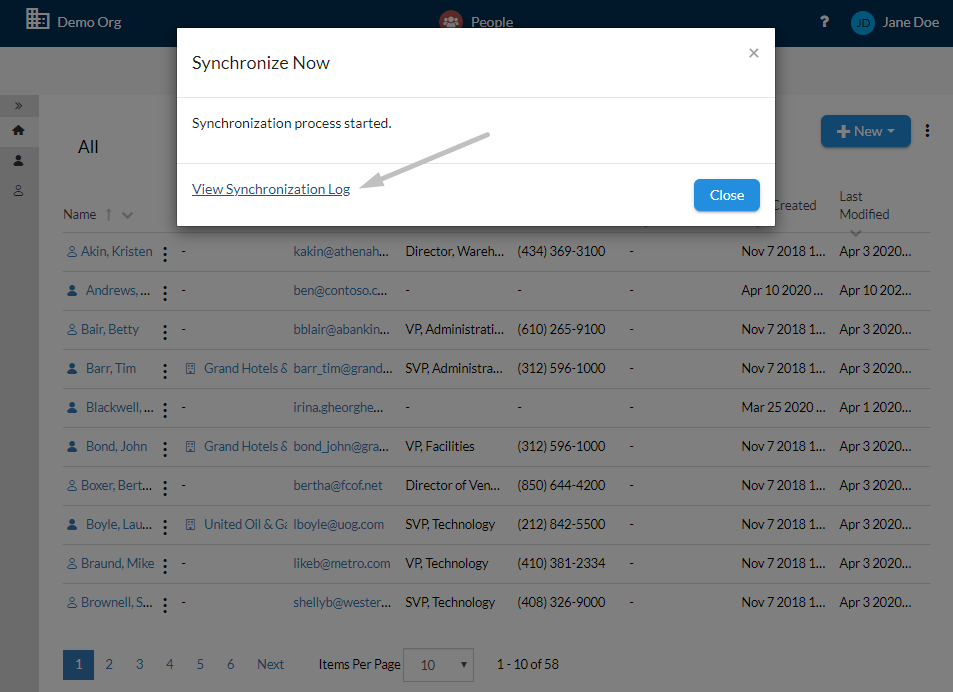This screenshot has width=953, height=692.
Task: Click person icon beside Akin, Kristen
Action: pos(72,251)
